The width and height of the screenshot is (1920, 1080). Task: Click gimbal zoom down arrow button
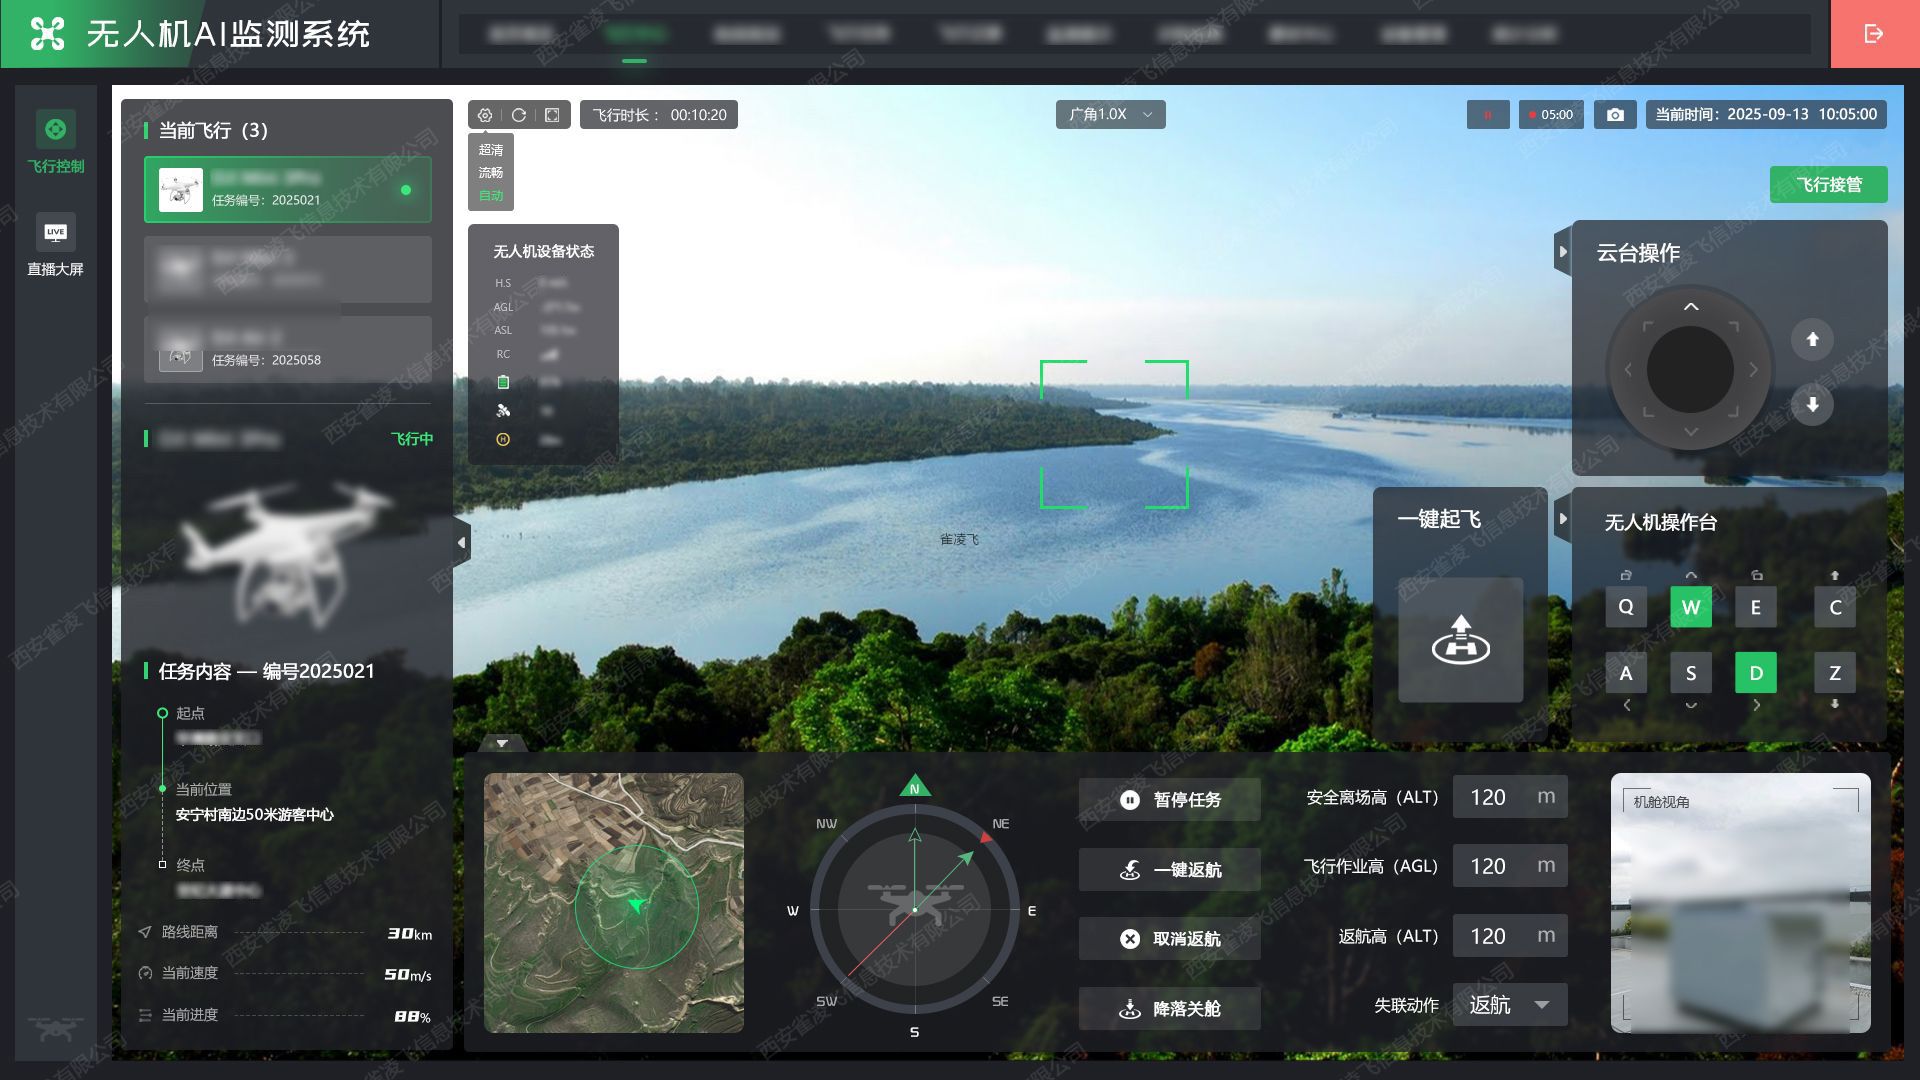pyautogui.click(x=1812, y=405)
